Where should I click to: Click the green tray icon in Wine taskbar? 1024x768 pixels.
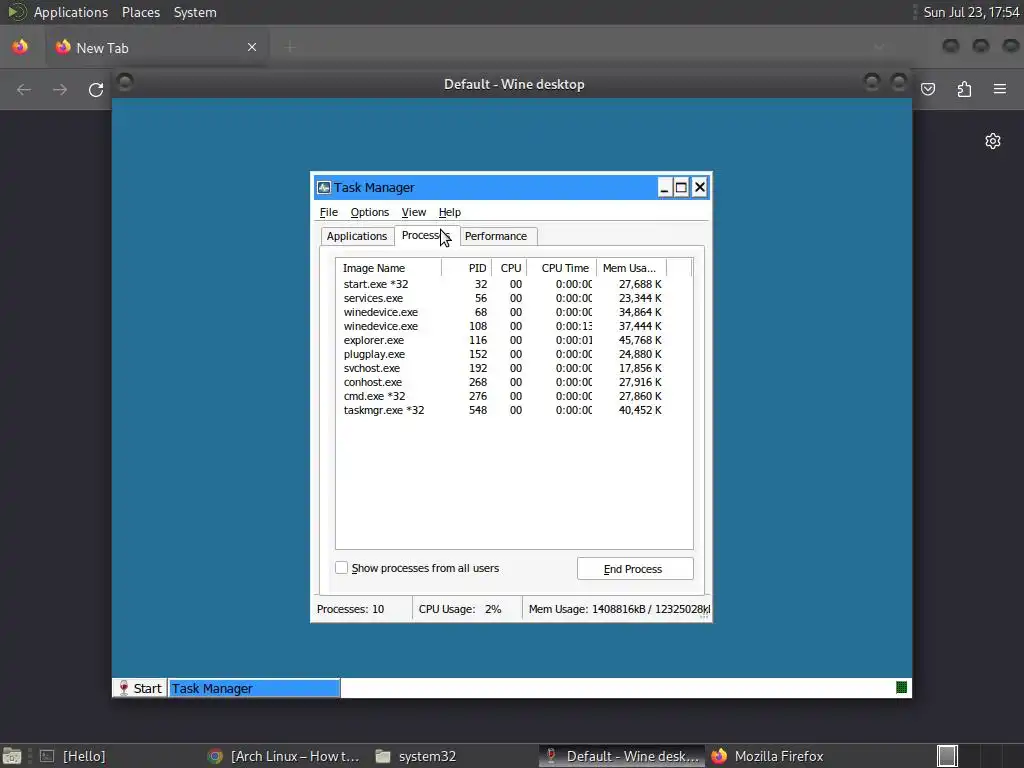click(x=901, y=687)
